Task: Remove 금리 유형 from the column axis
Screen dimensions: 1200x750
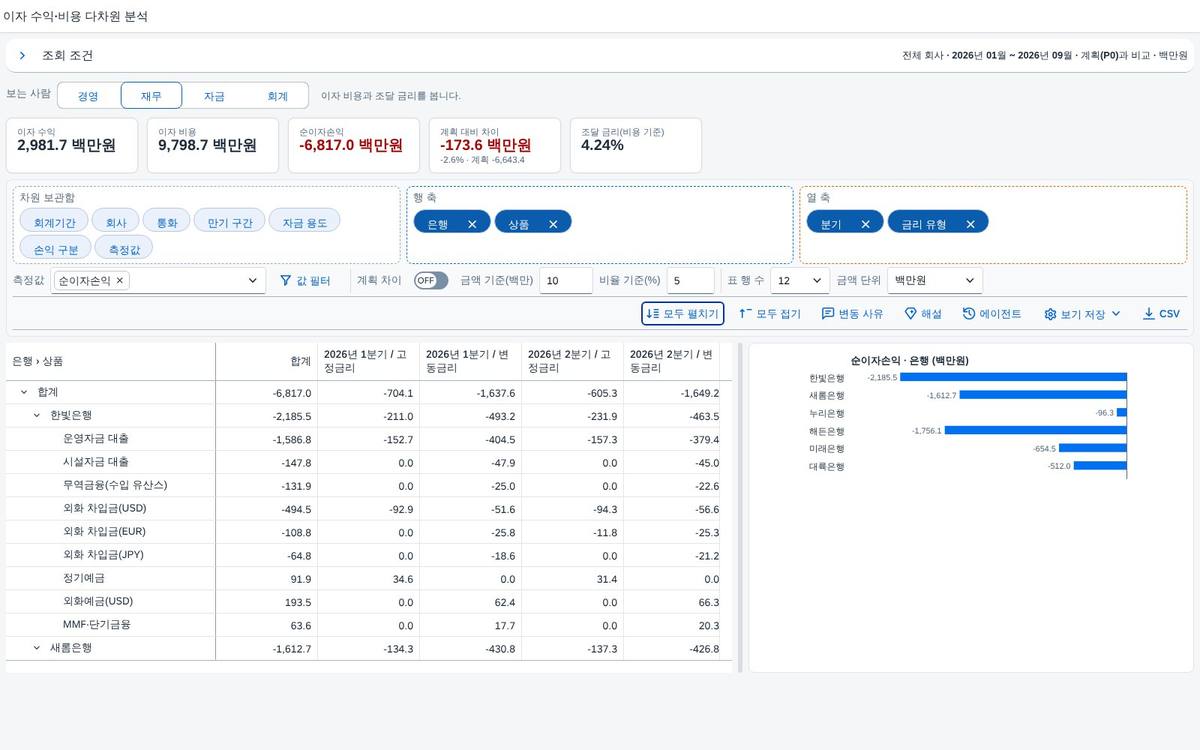Action: pos(970,224)
